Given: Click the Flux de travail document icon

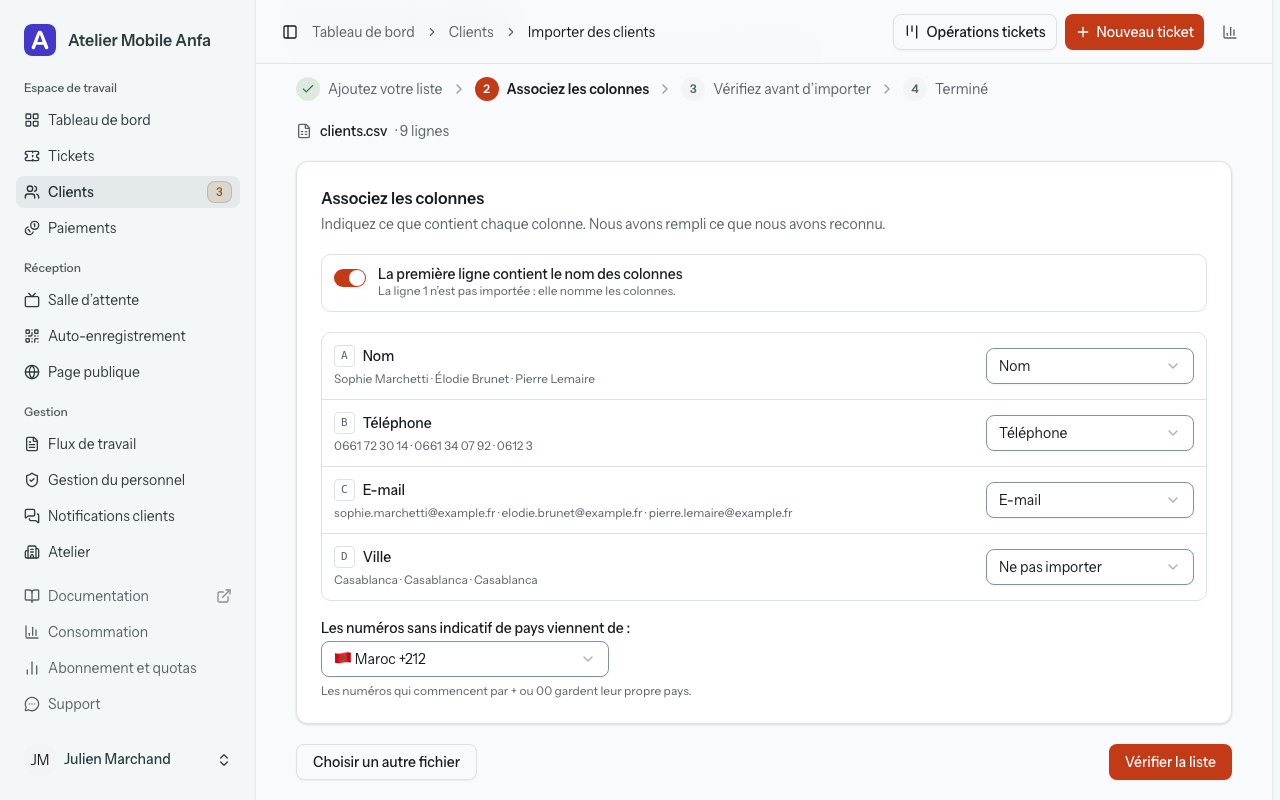Looking at the screenshot, I should click(x=32, y=444).
